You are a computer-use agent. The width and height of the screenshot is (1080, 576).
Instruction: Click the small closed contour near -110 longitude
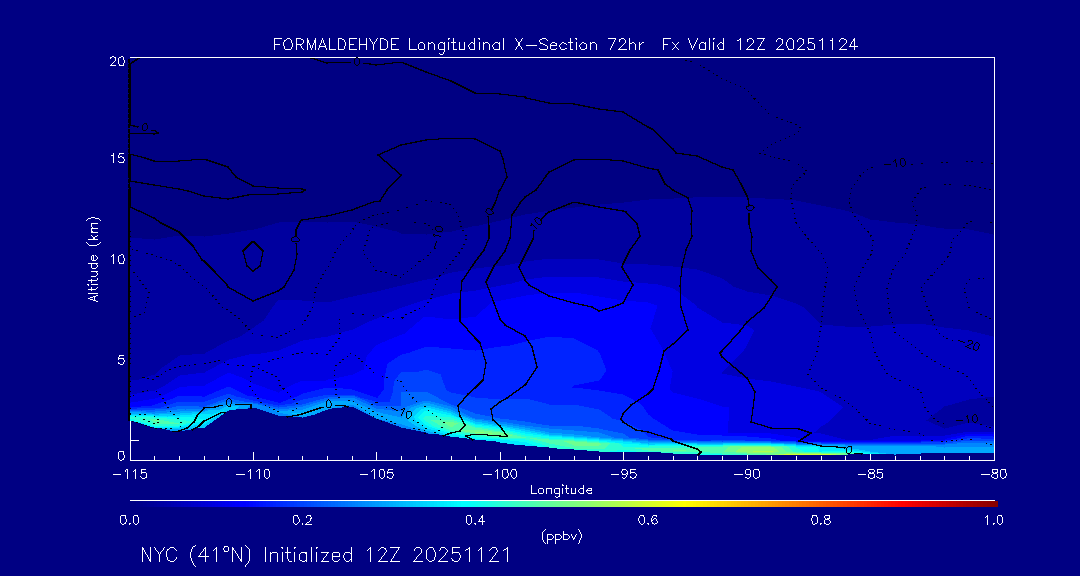[253, 256]
